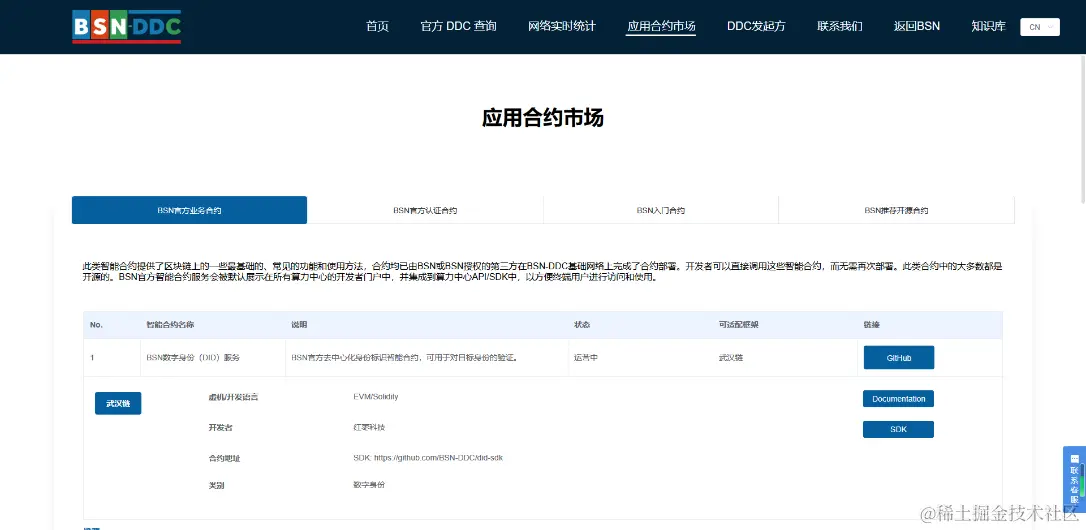
Task: Click the 运营中 status cell
Action: [585, 358]
